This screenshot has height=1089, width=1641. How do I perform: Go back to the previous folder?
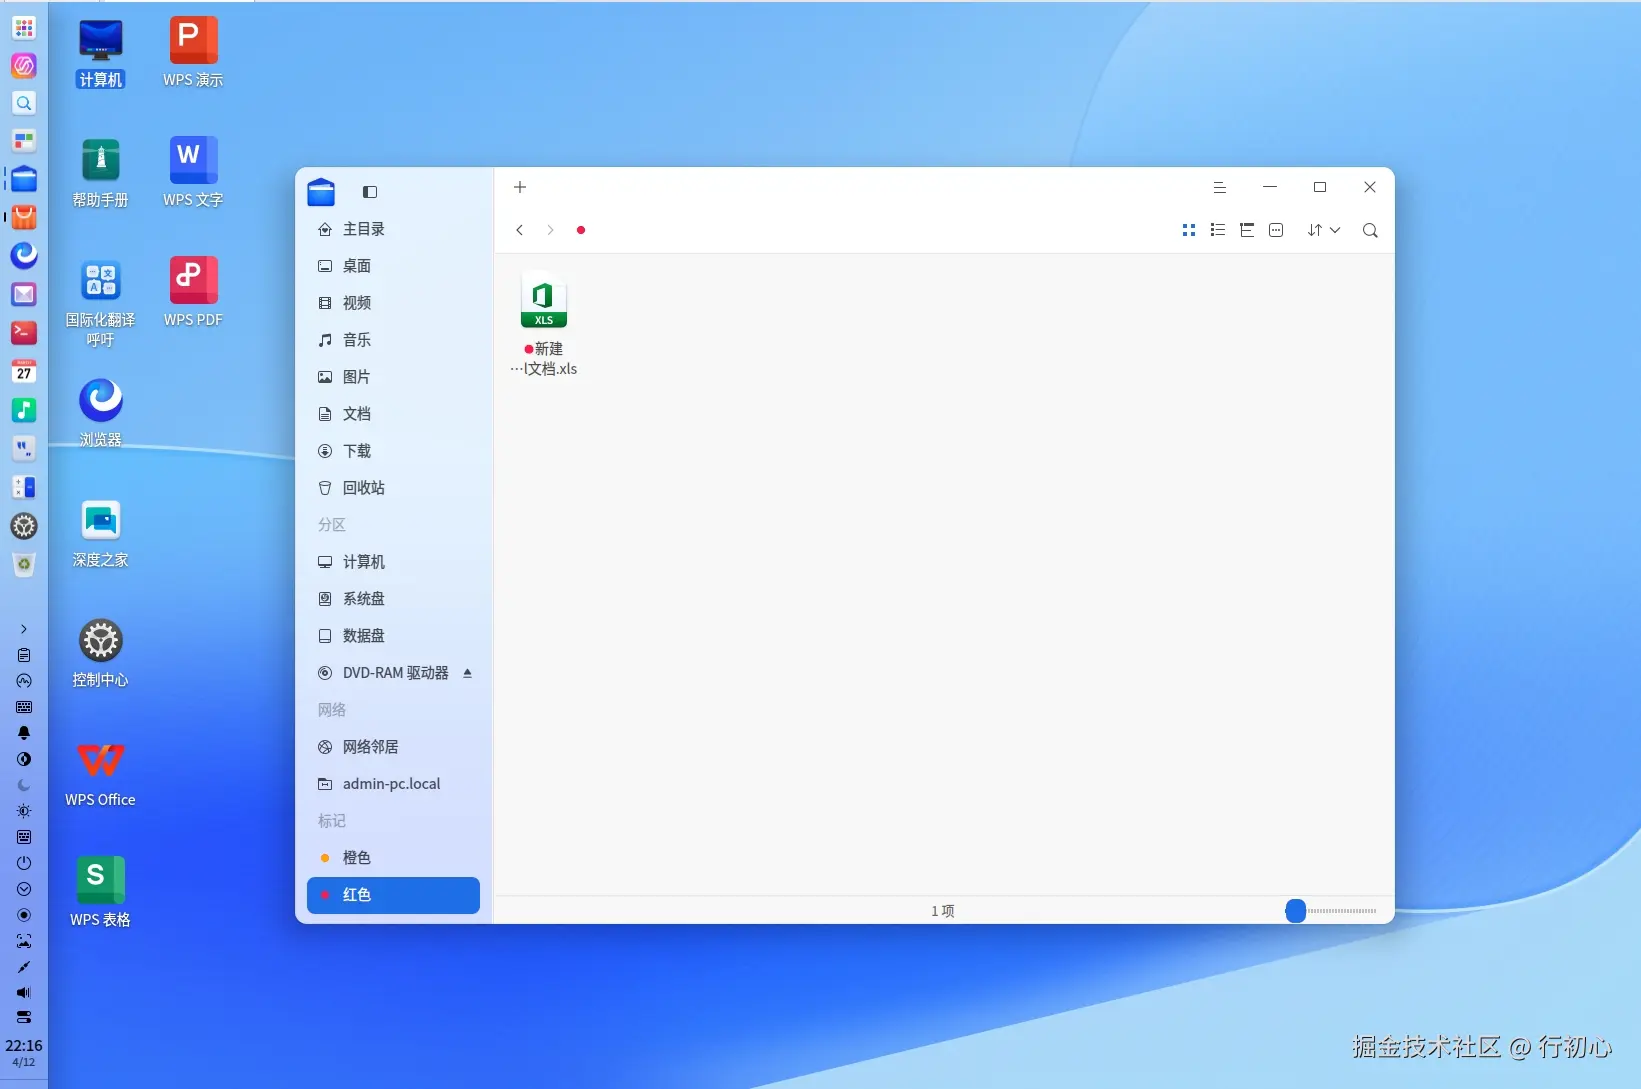[520, 230]
